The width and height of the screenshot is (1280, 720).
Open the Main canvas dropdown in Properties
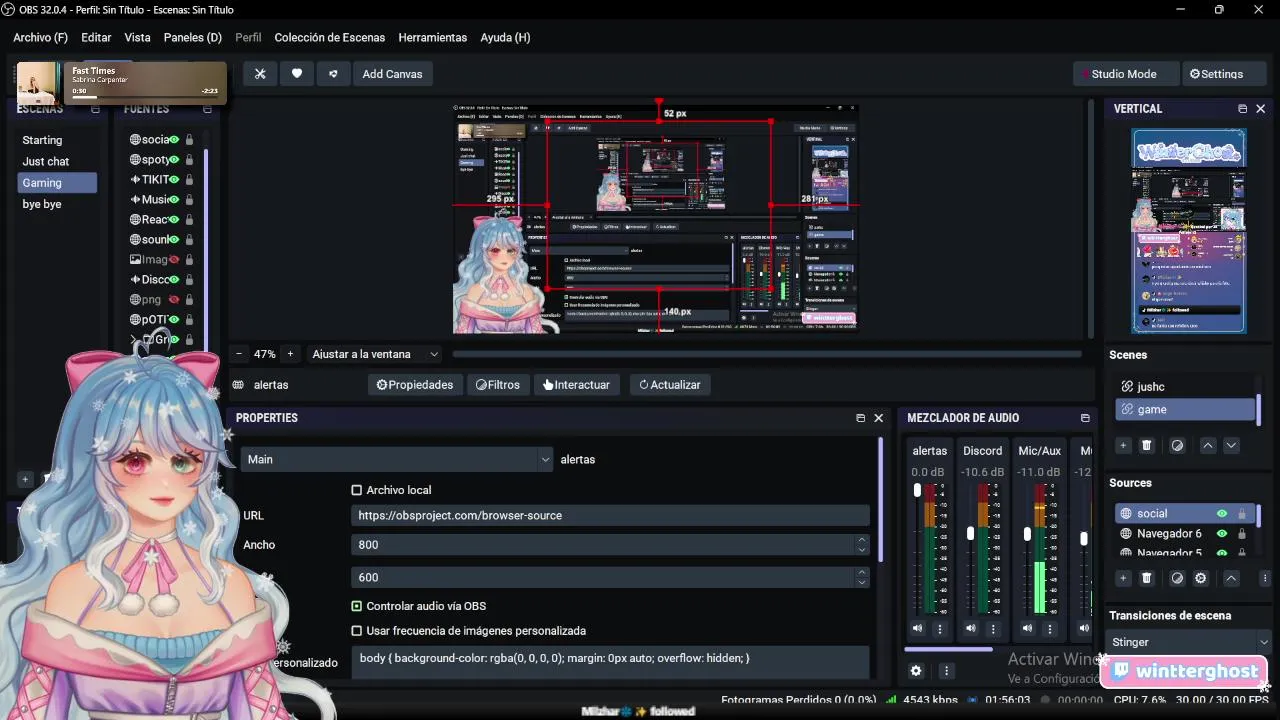(396, 459)
